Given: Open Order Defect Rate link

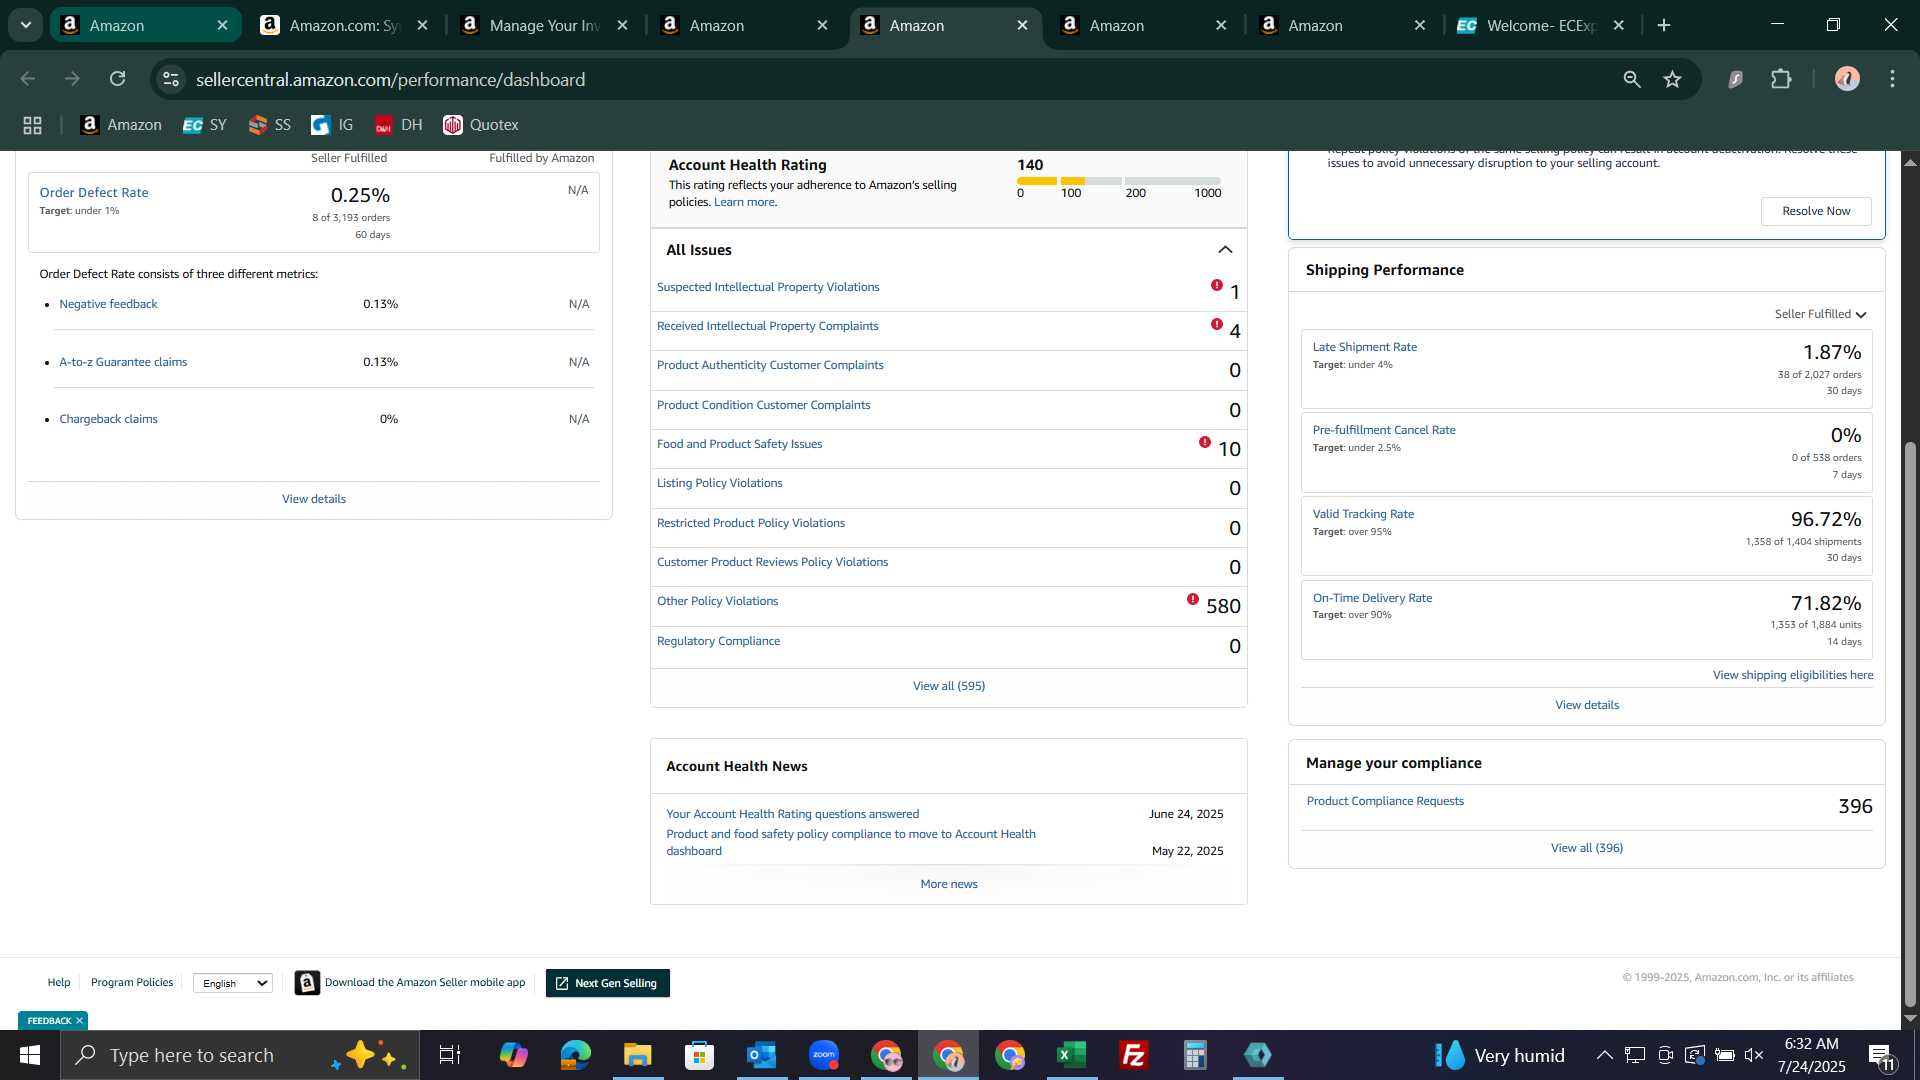Looking at the screenshot, I should click(x=94, y=192).
